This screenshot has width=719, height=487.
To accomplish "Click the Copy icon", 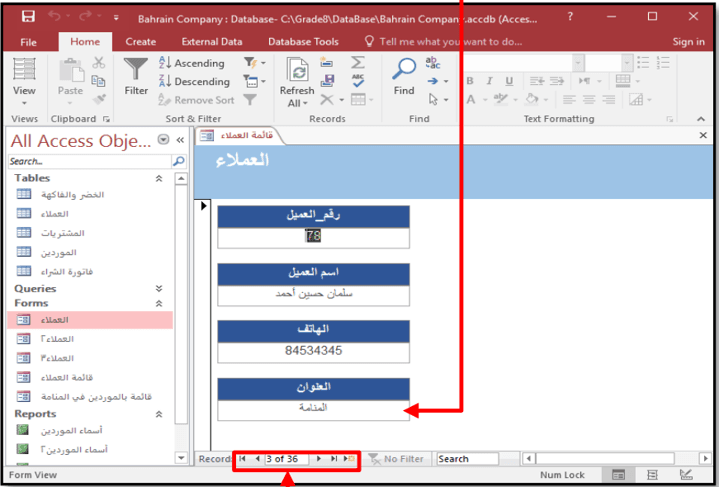I will 98,81.
